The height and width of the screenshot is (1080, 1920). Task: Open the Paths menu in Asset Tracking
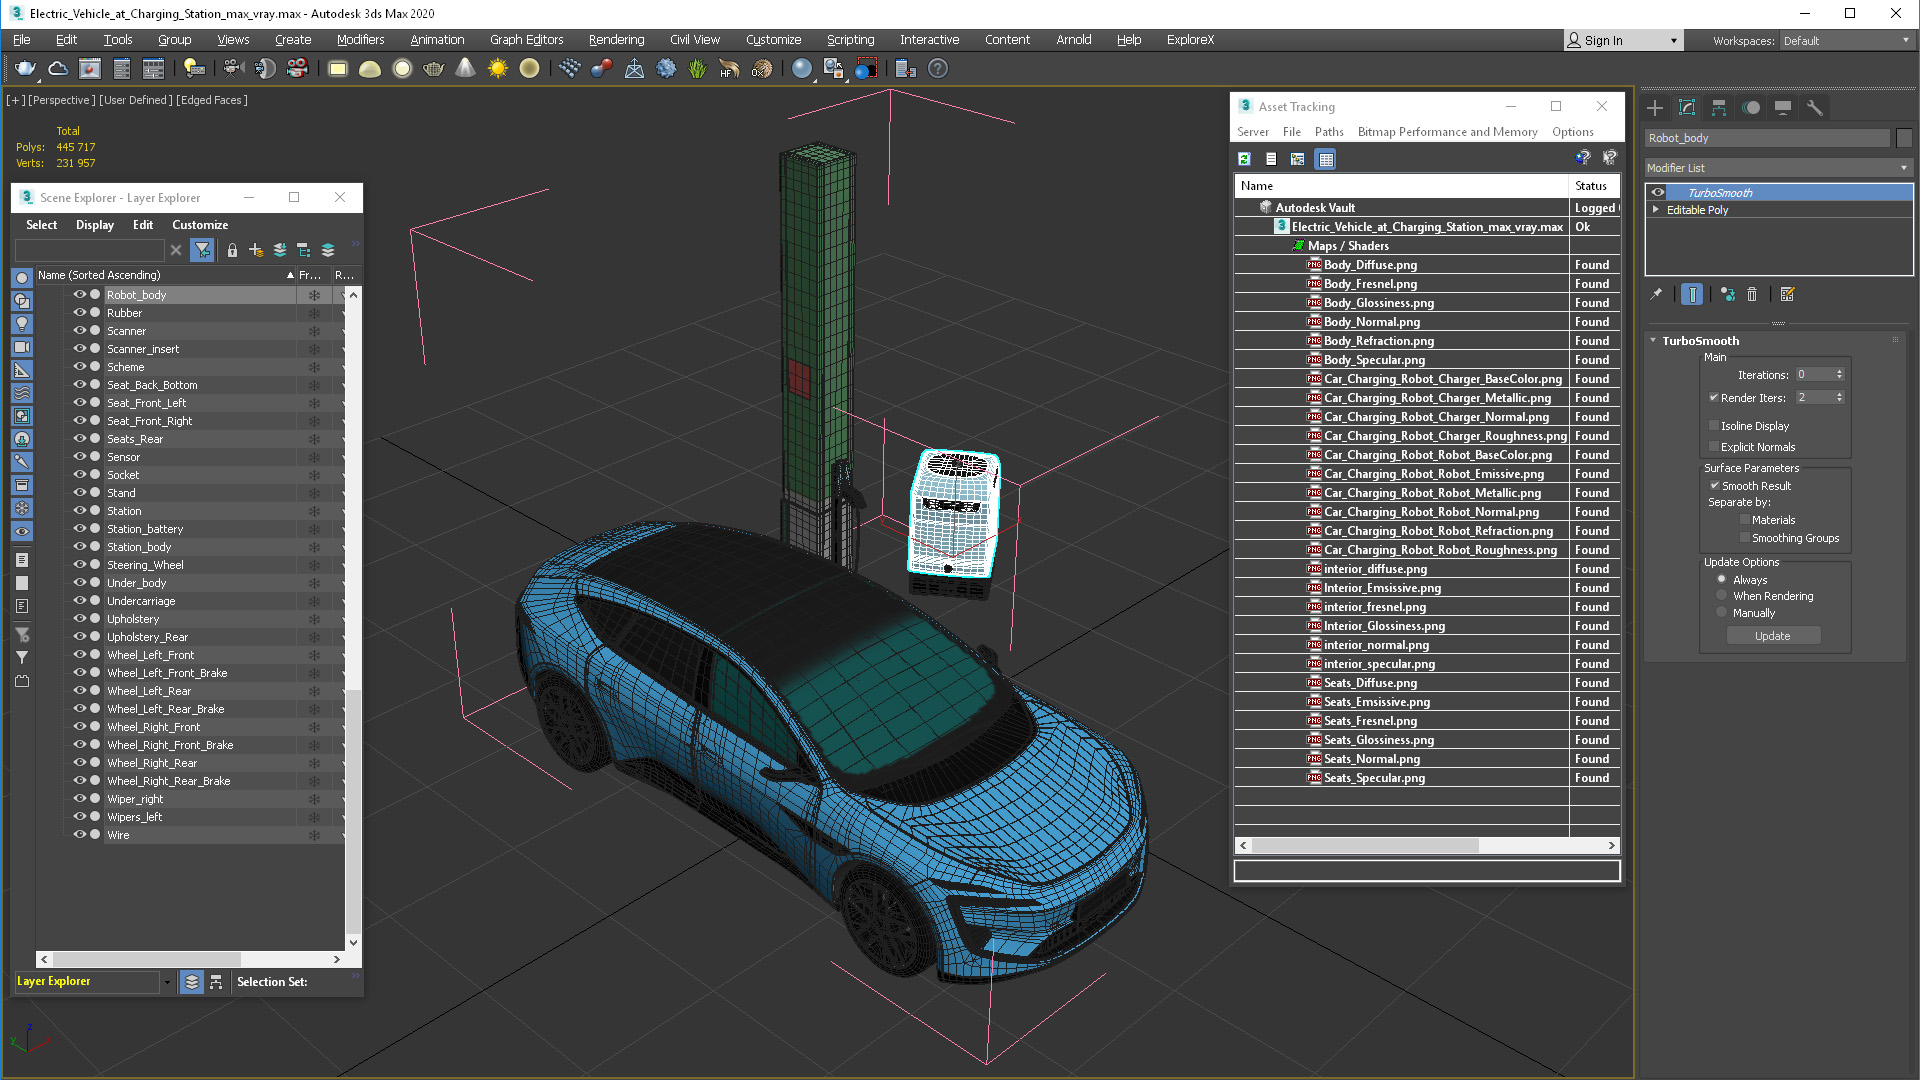(x=1328, y=132)
